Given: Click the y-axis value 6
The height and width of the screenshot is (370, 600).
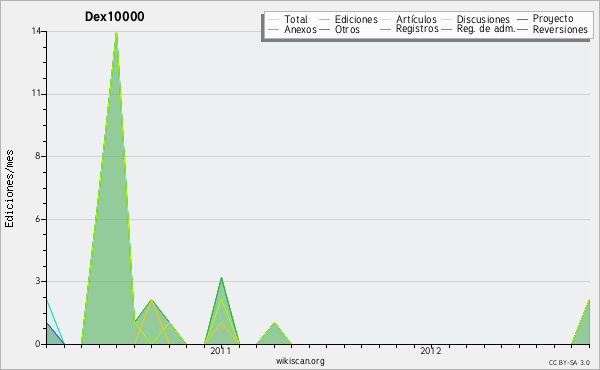Looking at the screenshot, I should [x=38, y=219].
